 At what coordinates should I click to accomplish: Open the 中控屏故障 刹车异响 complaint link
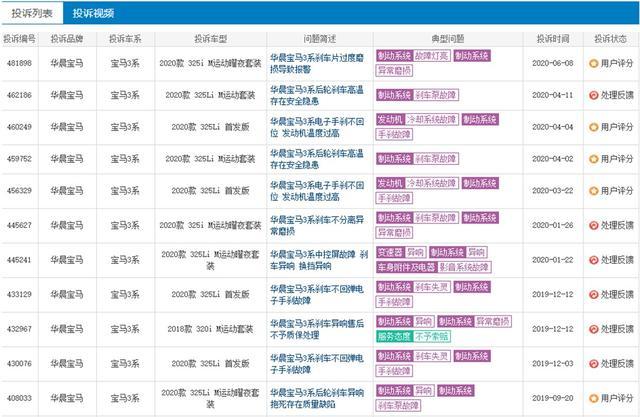(319, 260)
